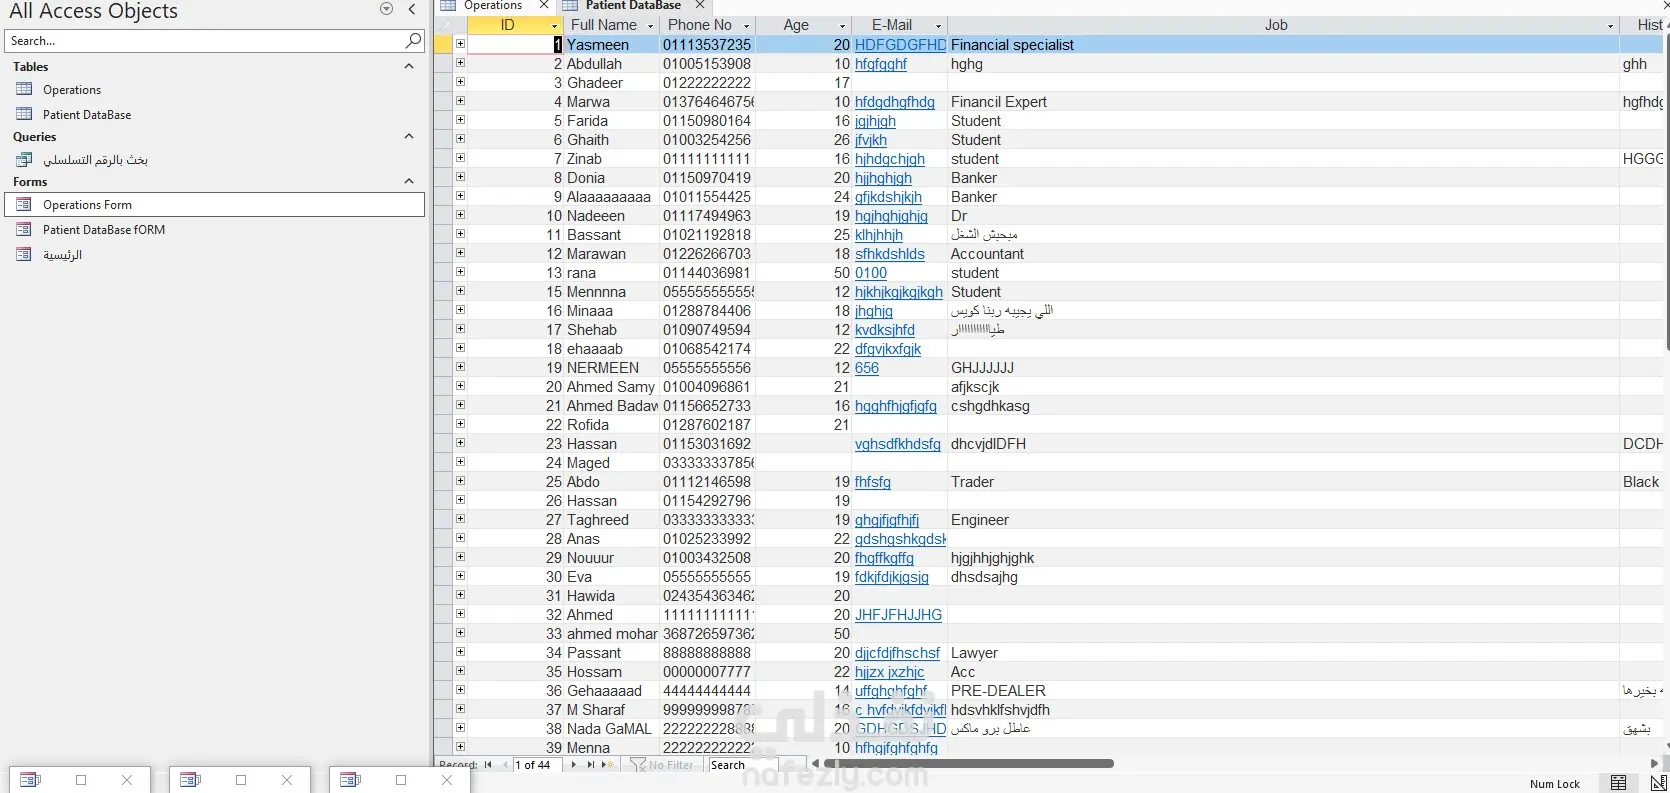1670x793 pixels.
Task: Click the No Filter indicator
Action: coord(662,765)
